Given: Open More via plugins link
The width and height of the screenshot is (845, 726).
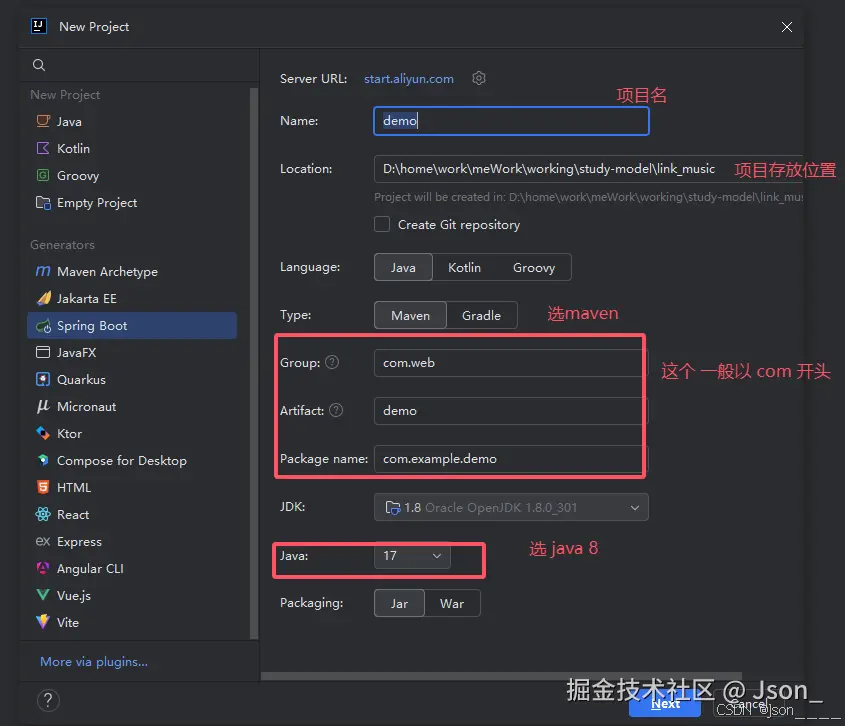Looking at the screenshot, I should (x=94, y=662).
